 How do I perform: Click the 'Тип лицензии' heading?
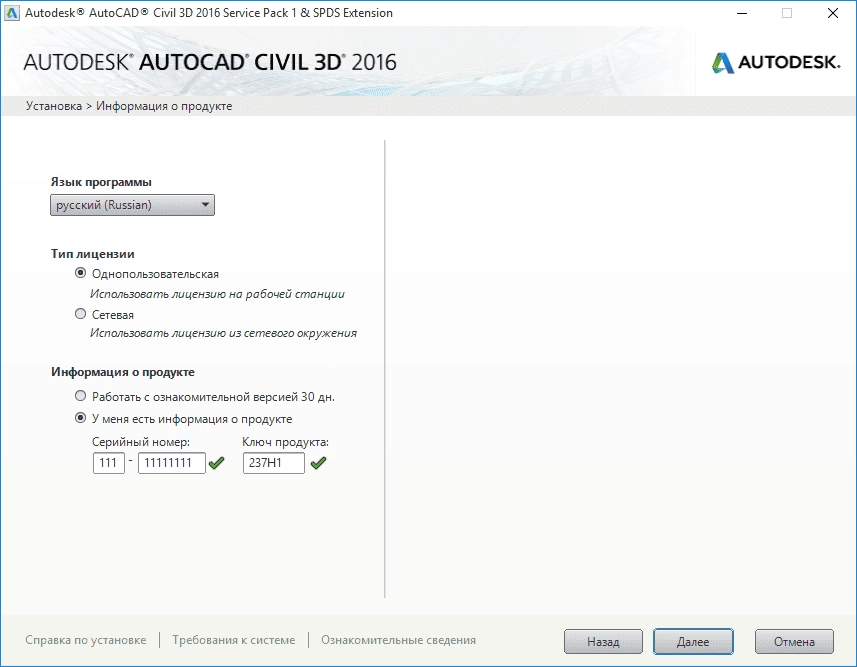[x=93, y=254]
